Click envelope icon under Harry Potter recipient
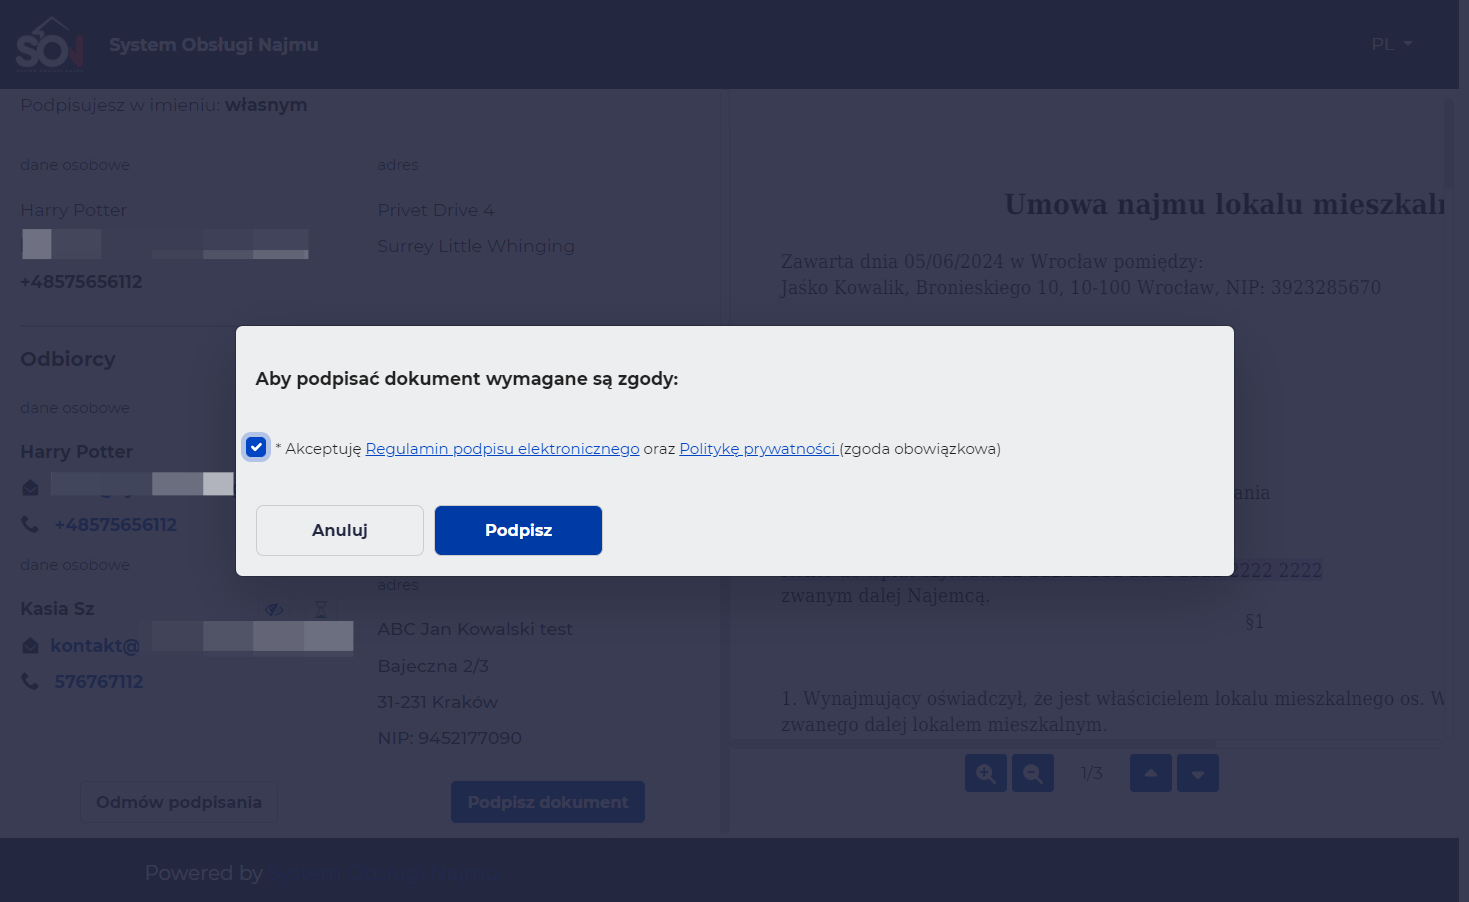 [30, 487]
